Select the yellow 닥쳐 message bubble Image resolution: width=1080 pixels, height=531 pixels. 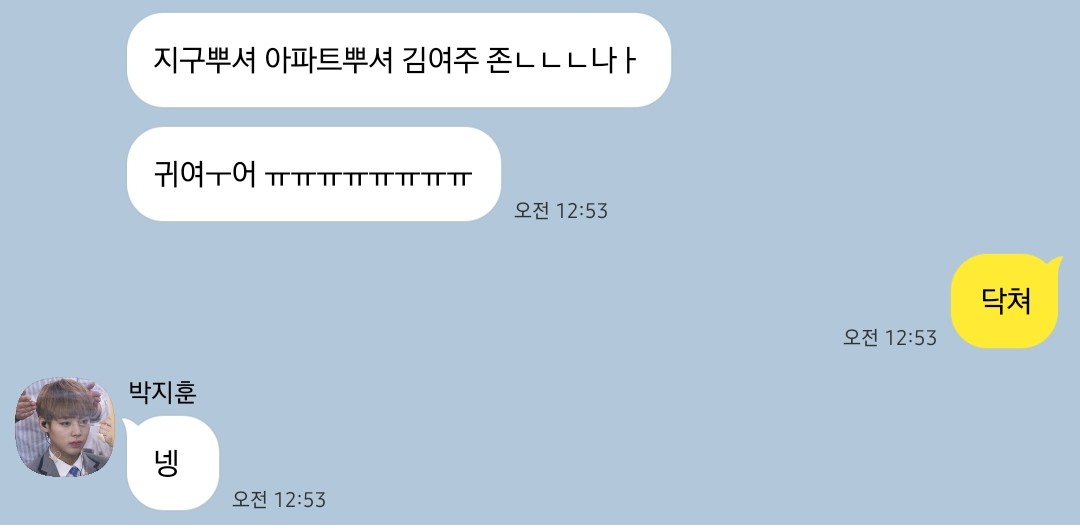coord(1004,301)
